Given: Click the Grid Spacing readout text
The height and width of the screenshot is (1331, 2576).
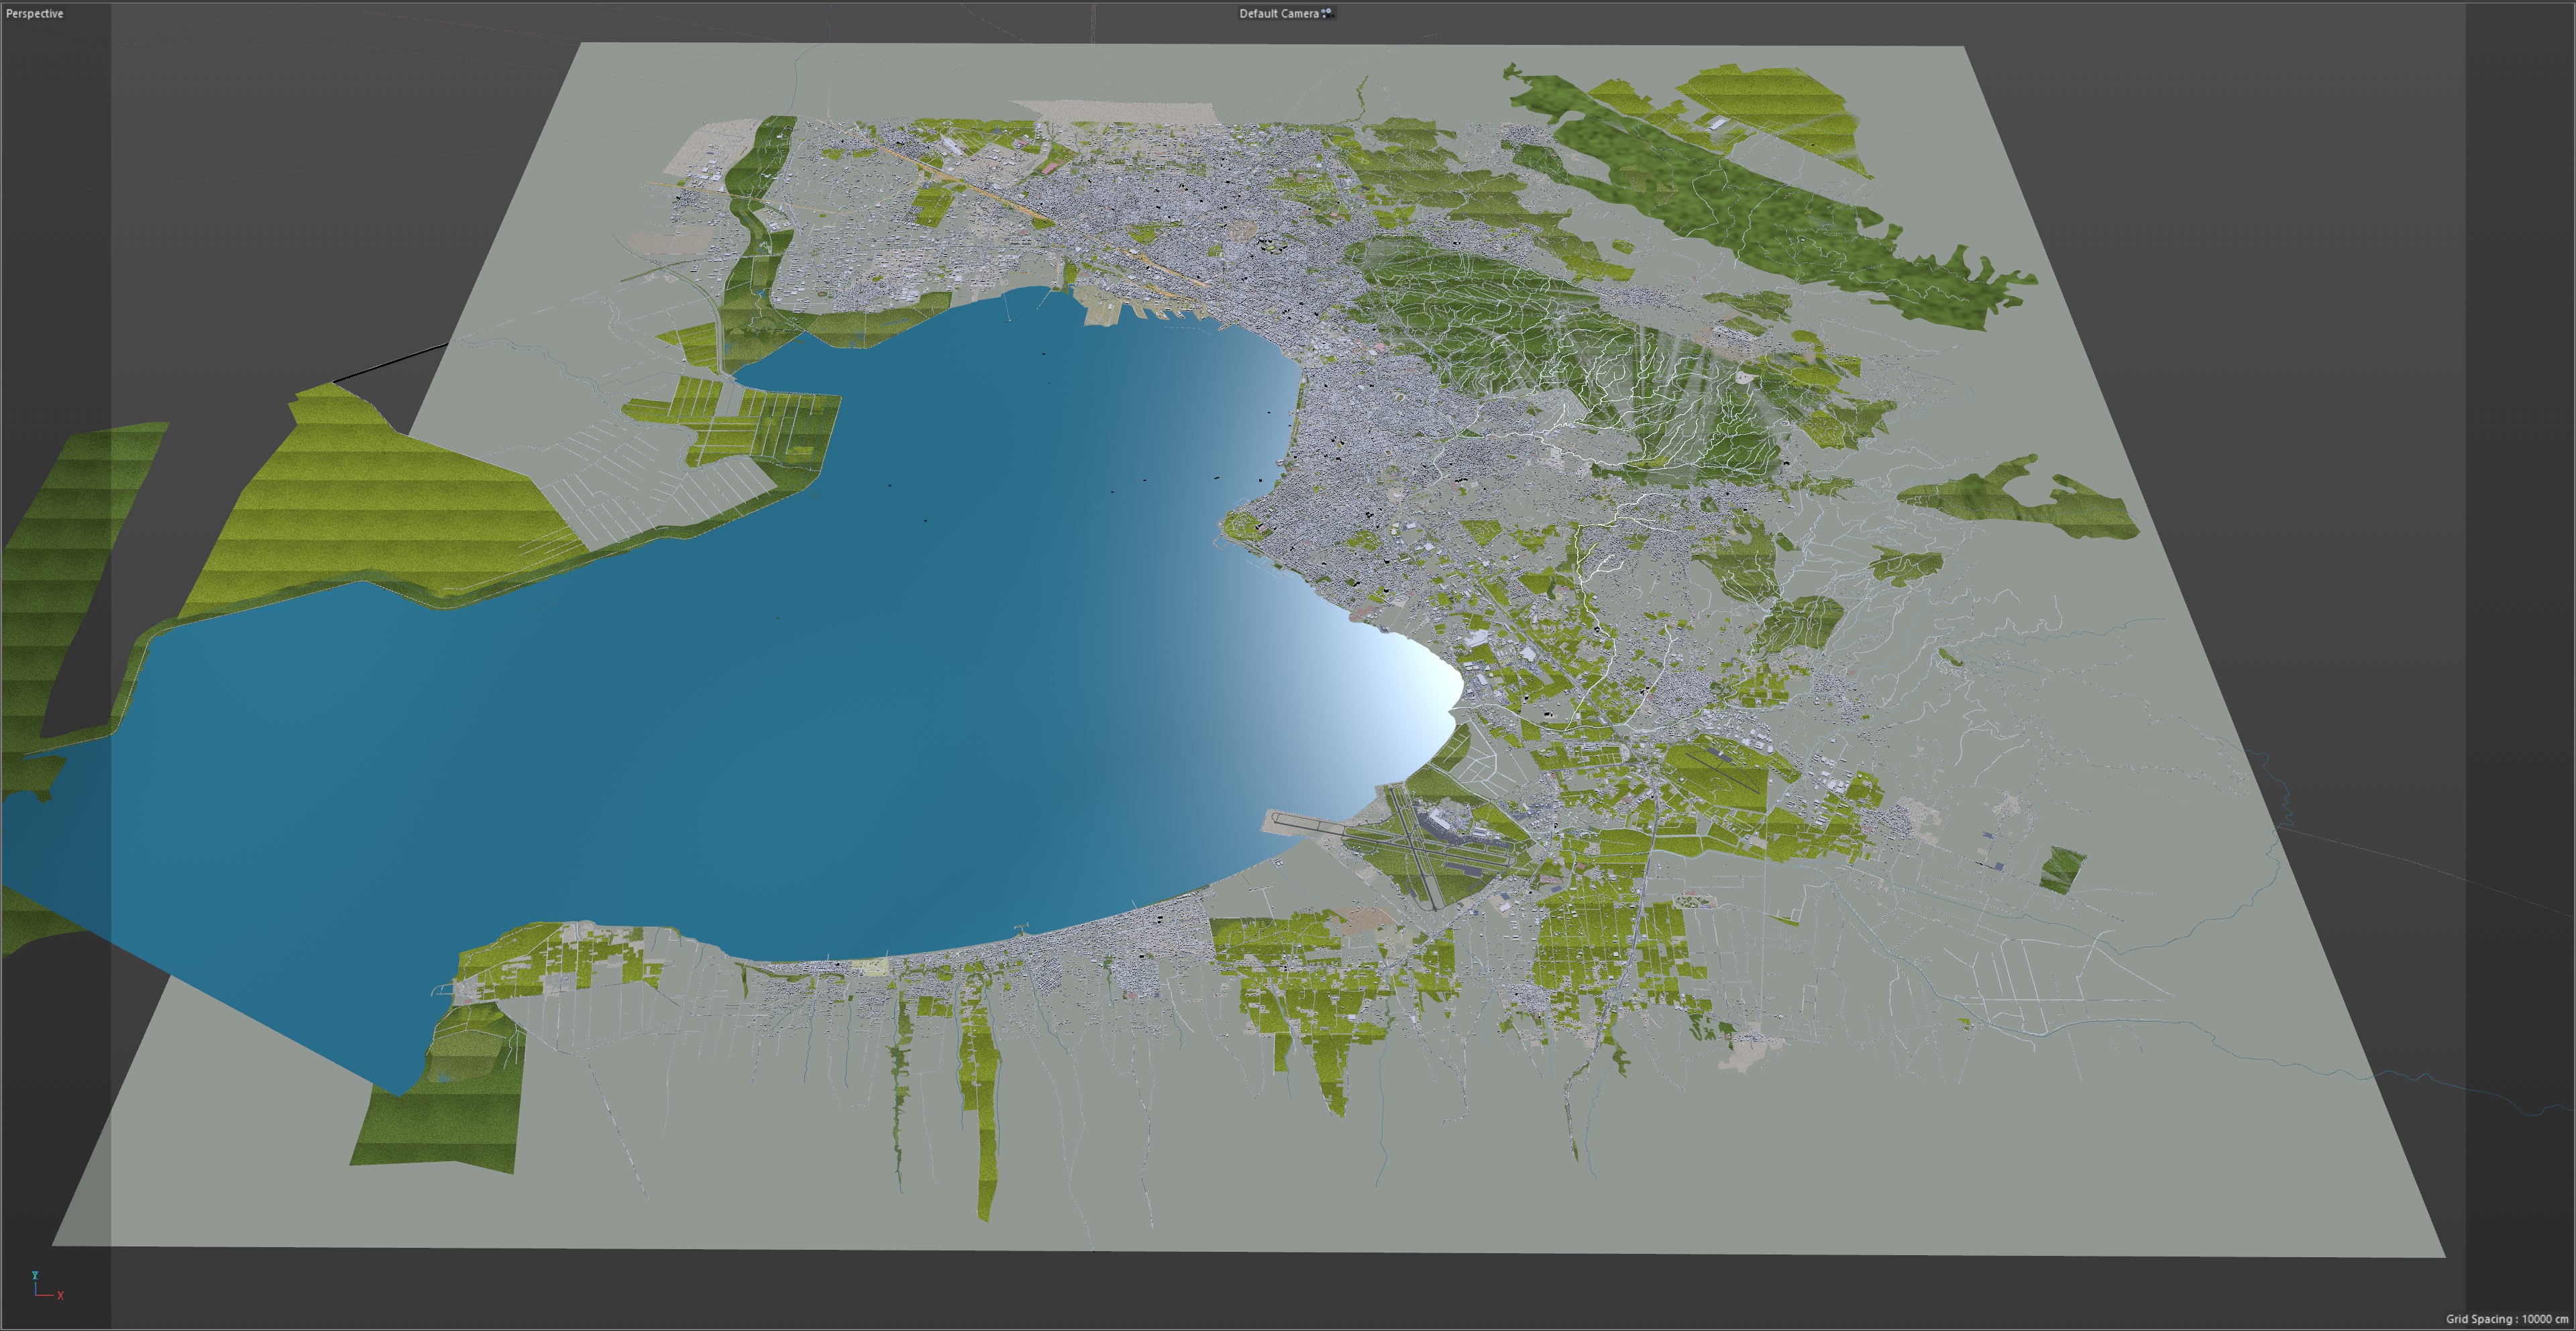Looking at the screenshot, I should click(x=2506, y=1319).
